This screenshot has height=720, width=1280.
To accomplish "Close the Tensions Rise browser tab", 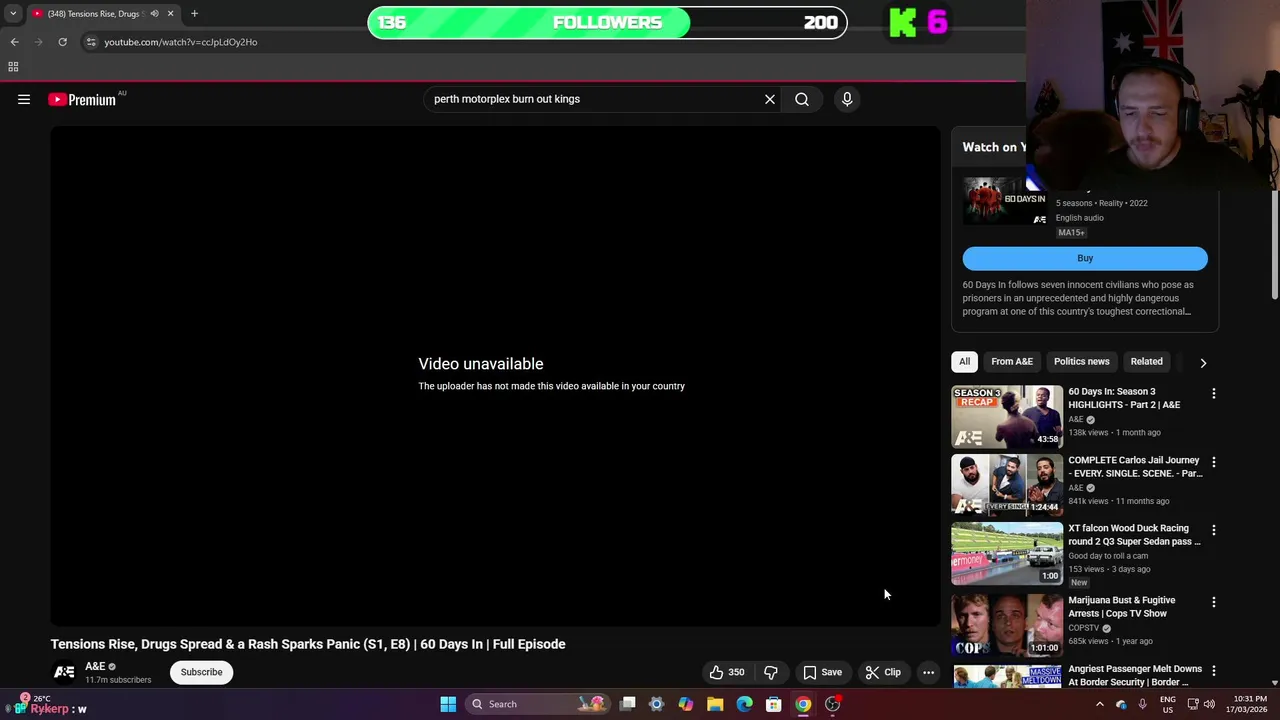I will point(170,13).
